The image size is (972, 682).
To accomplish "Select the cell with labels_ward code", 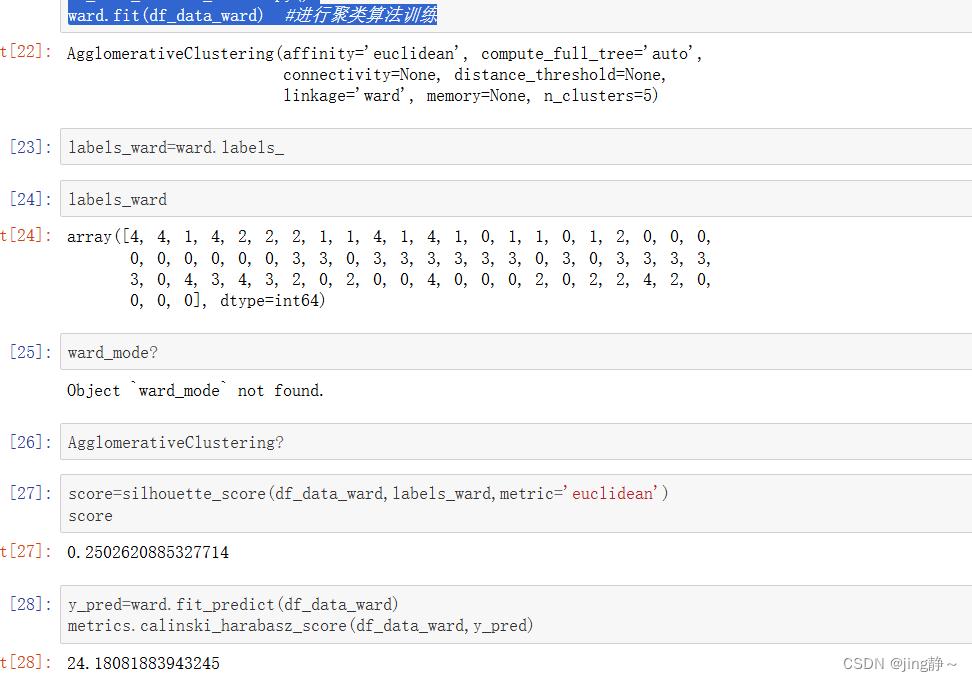I will click(516, 199).
